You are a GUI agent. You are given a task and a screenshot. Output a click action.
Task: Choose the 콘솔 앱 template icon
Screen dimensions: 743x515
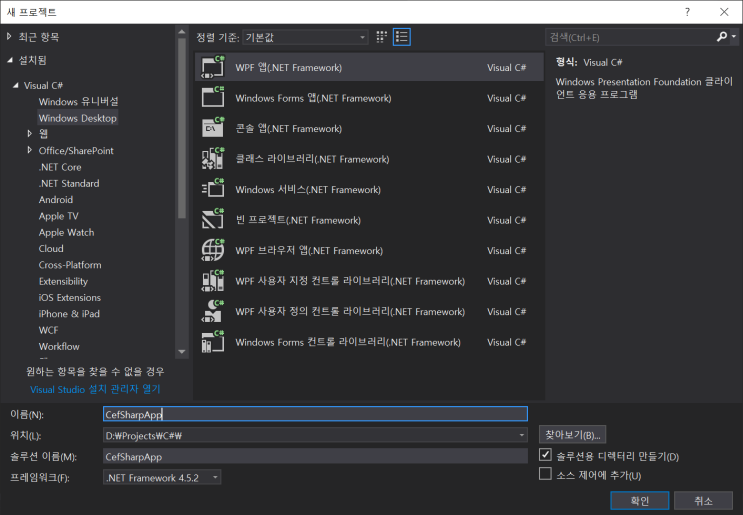213,128
